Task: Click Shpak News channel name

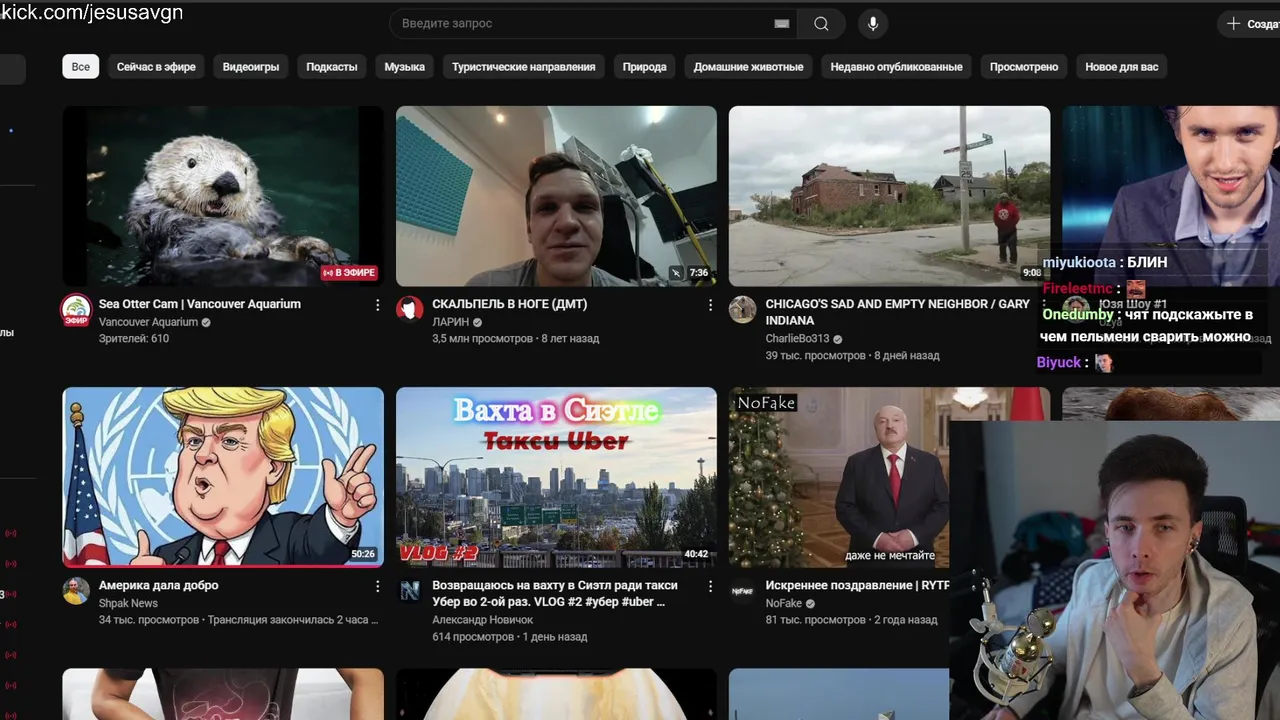Action: point(128,603)
